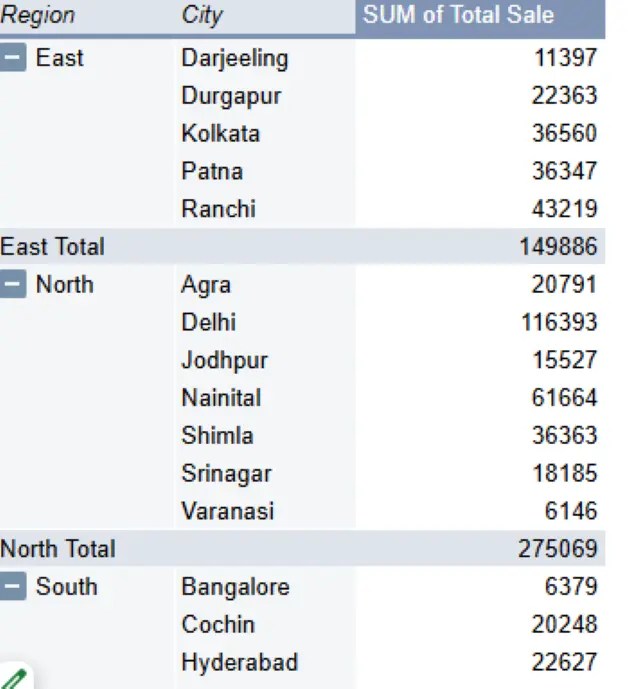This screenshot has width=640, height=689.
Task: Collapse the North region group
Action: (x=13, y=284)
